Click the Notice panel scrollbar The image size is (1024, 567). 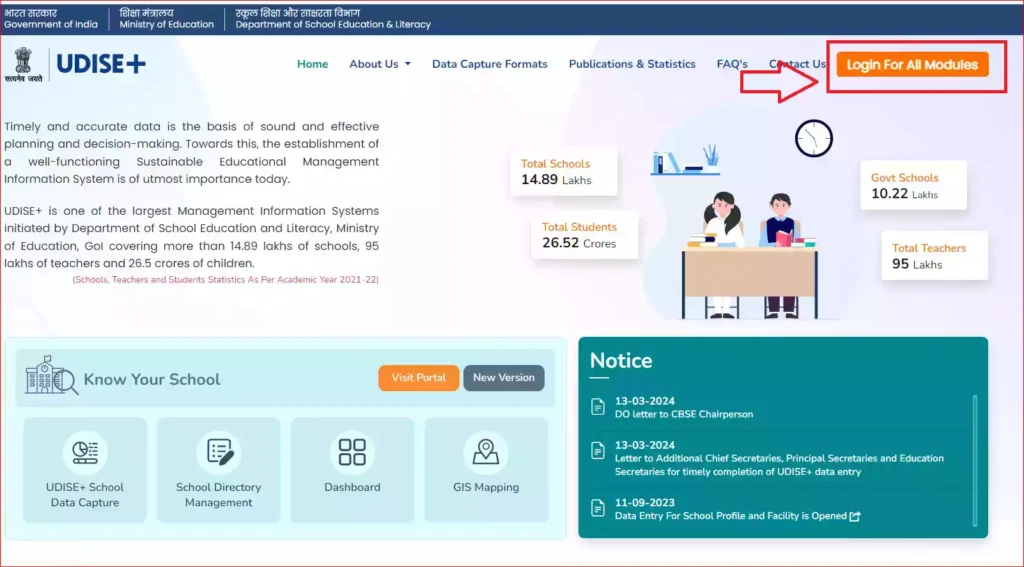(975, 460)
